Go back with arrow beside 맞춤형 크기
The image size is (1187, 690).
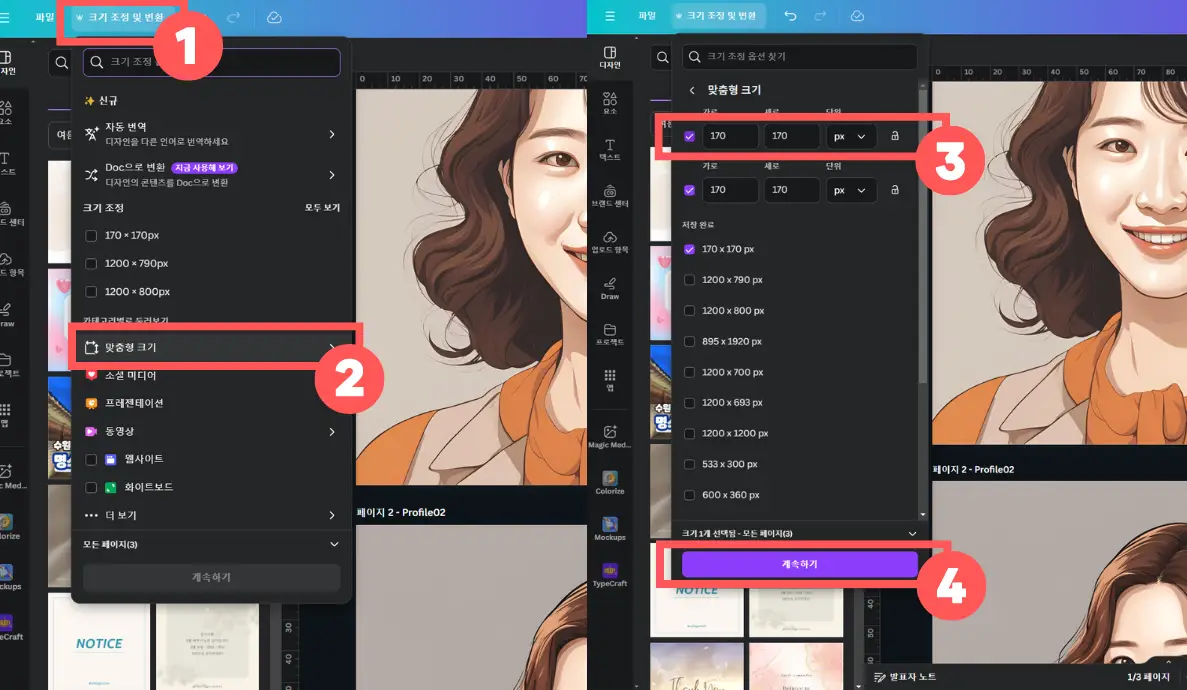point(691,90)
